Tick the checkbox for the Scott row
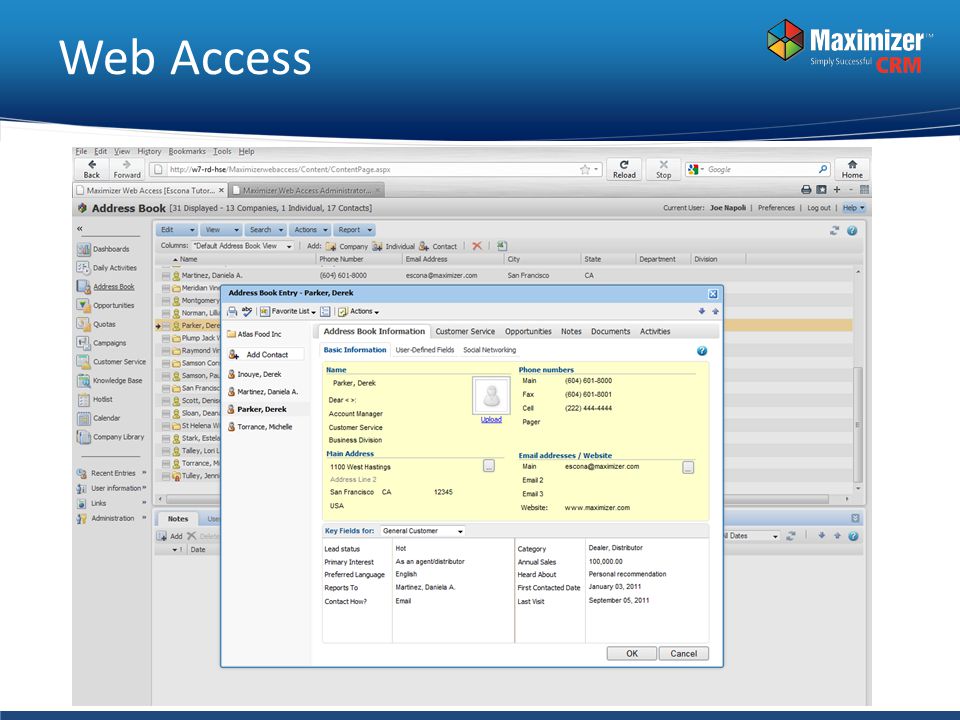 [x=166, y=400]
